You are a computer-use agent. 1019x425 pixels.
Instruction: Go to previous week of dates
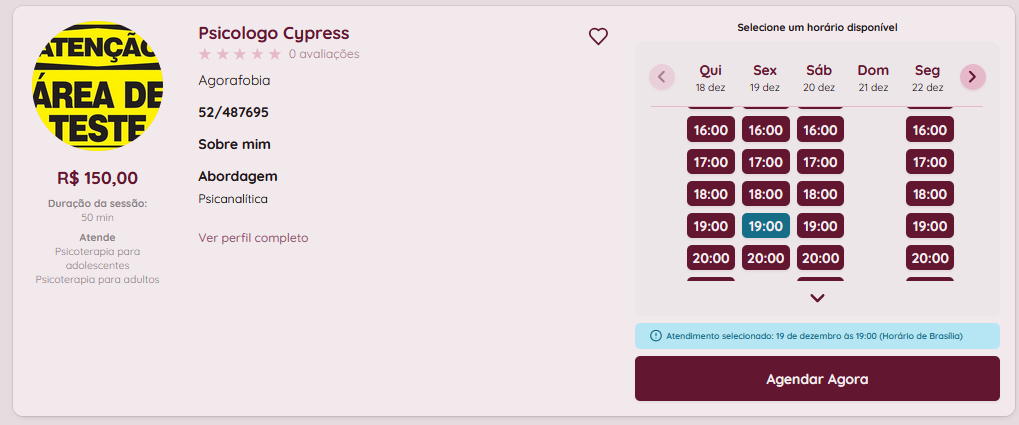click(x=662, y=76)
